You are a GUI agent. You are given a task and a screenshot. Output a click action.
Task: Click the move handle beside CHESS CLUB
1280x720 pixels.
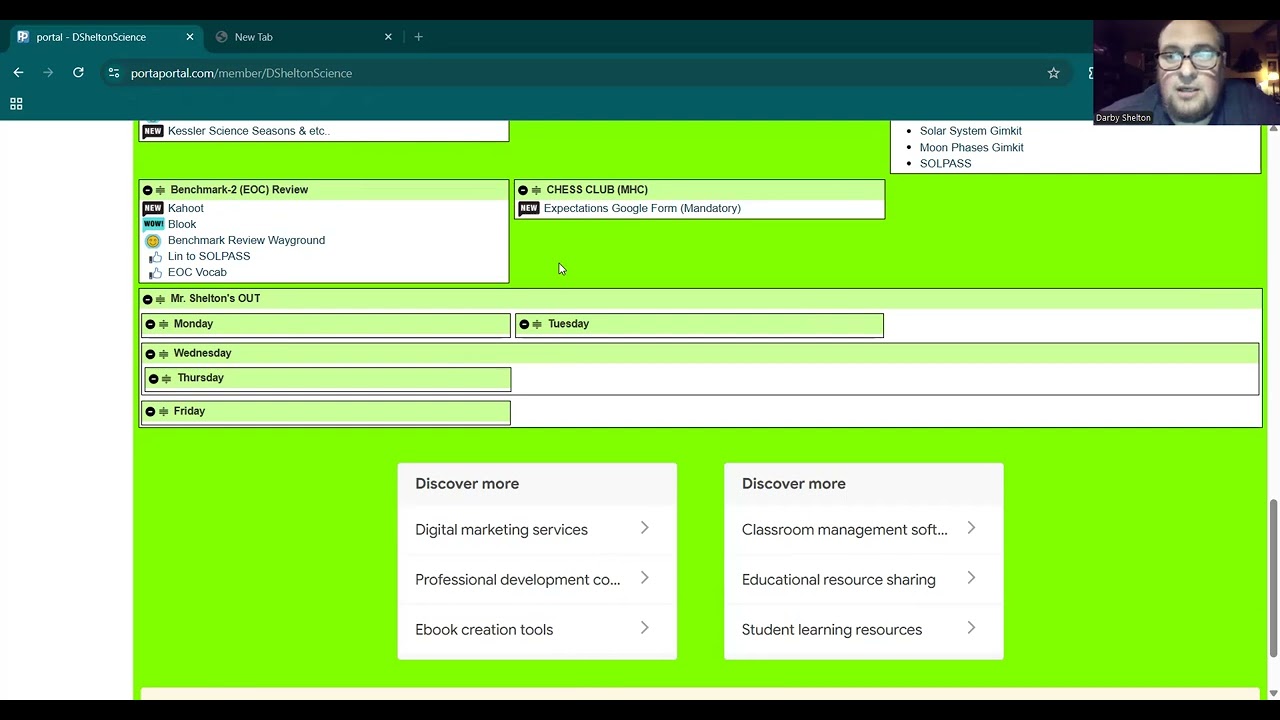pos(536,190)
